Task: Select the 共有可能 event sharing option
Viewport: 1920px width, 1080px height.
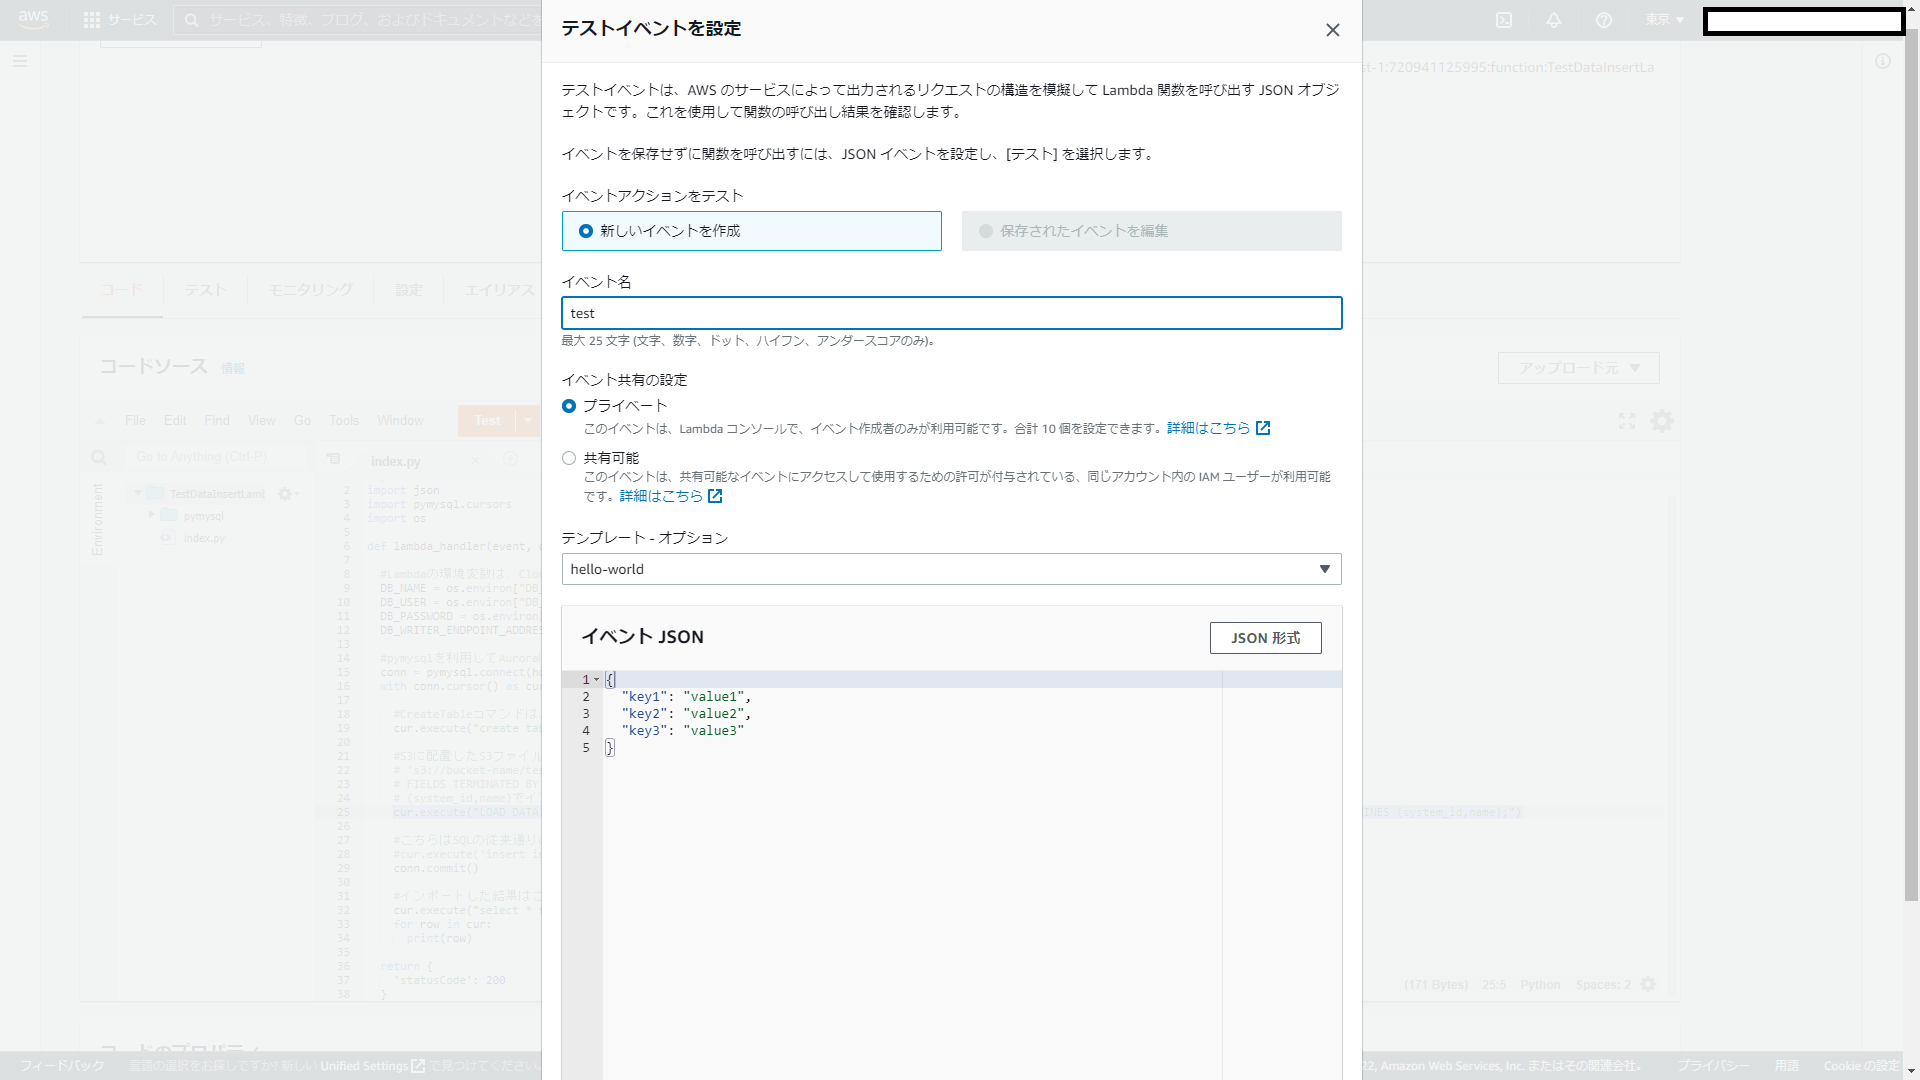Action: click(x=569, y=458)
